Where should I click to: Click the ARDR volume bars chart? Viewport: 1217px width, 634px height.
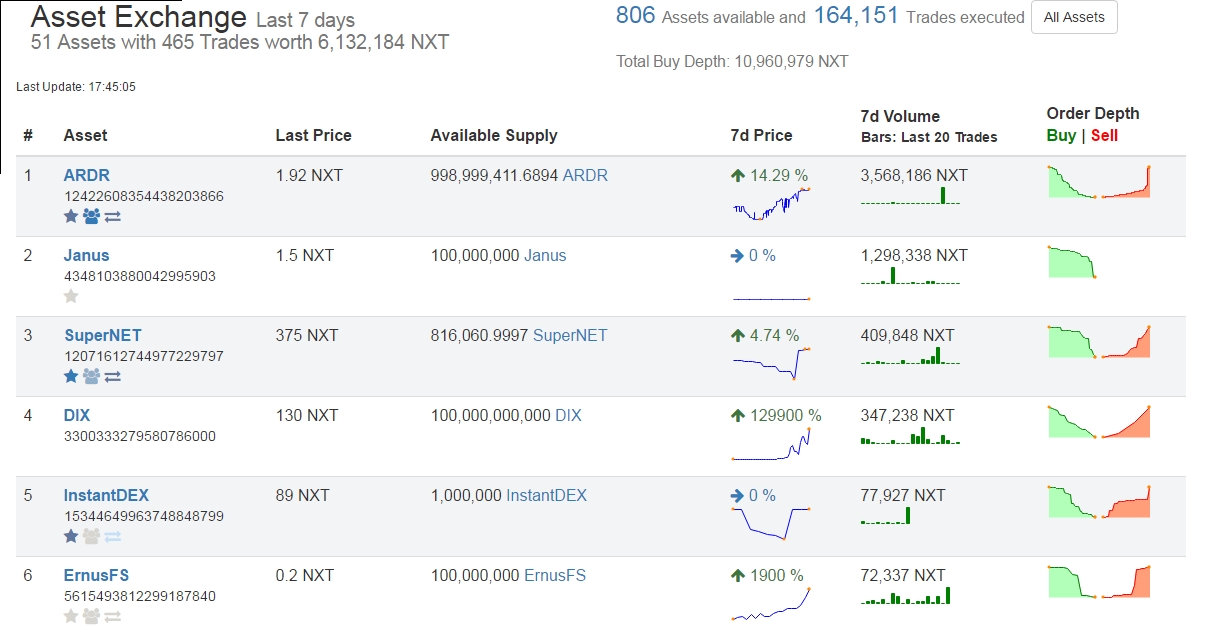coord(910,195)
